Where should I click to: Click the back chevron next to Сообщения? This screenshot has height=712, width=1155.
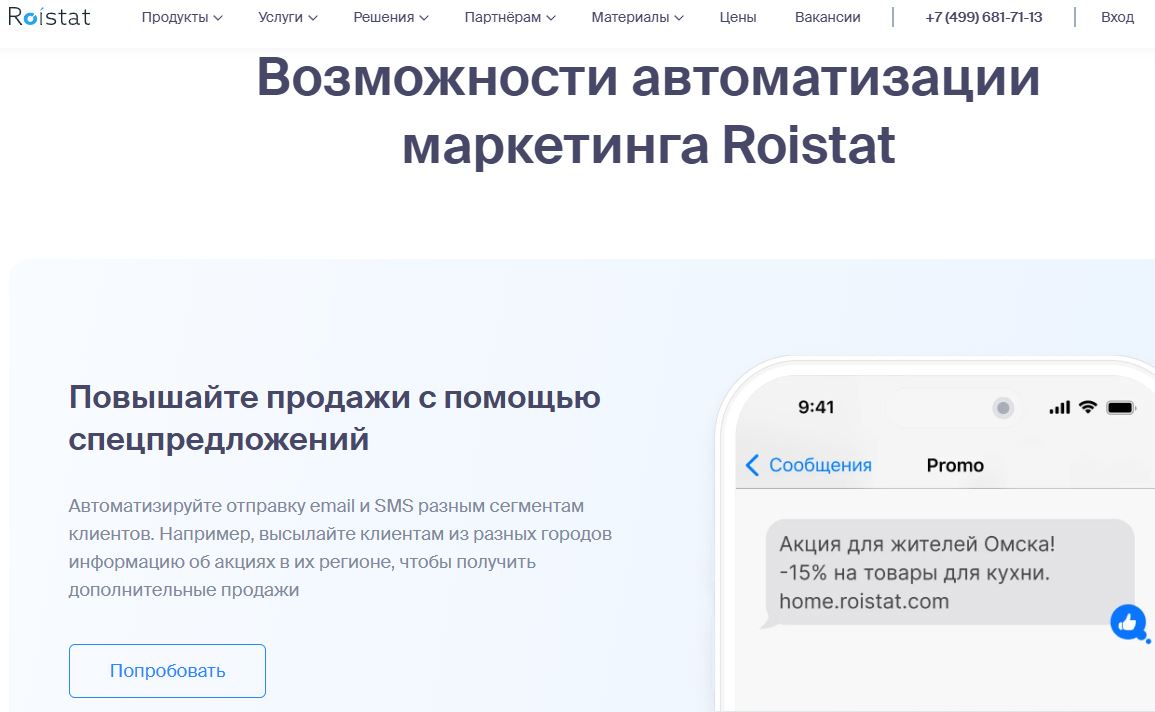point(752,465)
